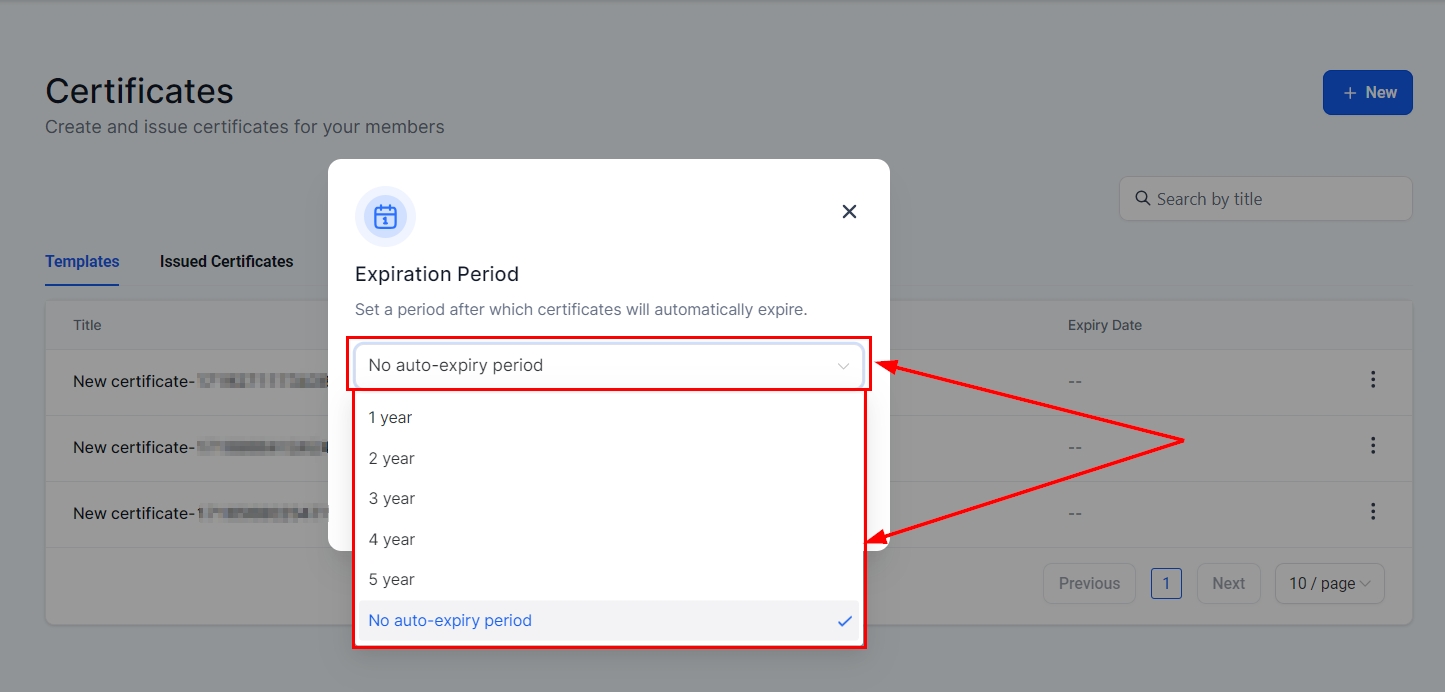Click the search magnifier icon
The width and height of the screenshot is (1445, 692).
point(1142,199)
